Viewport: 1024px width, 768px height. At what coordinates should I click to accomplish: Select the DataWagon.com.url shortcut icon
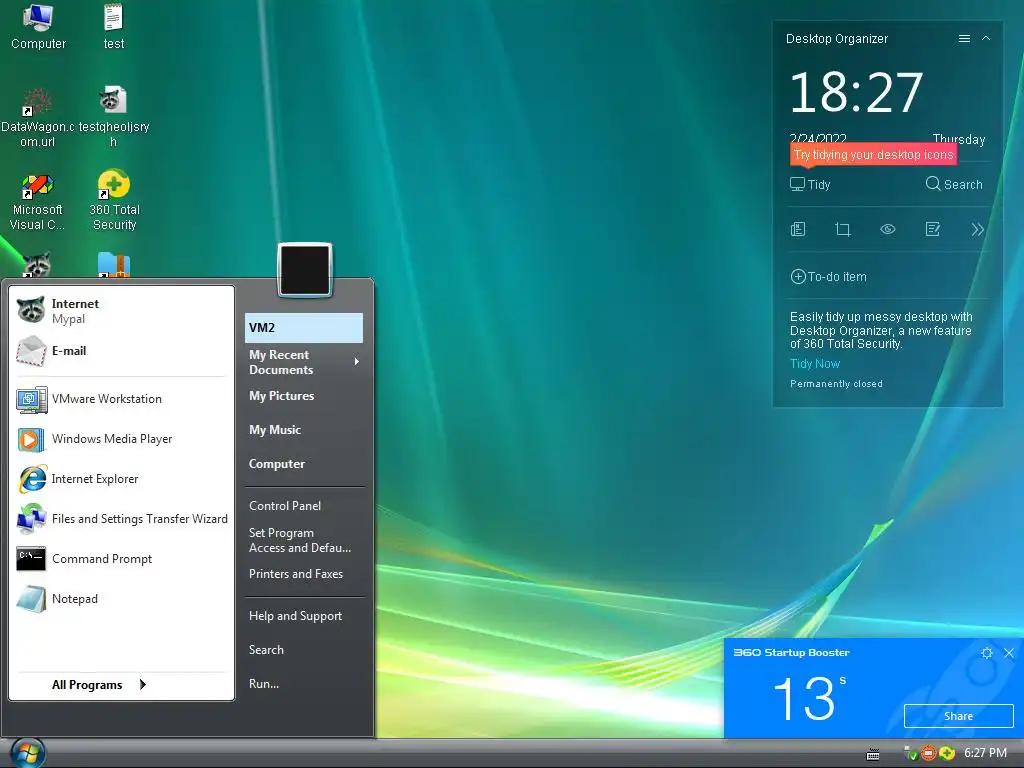[37, 118]
